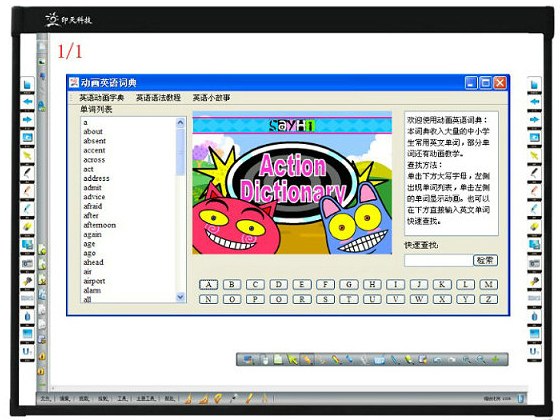Open the protractor tool in the bottom bar
Screen dimensions: 560x420
(218, 398)
